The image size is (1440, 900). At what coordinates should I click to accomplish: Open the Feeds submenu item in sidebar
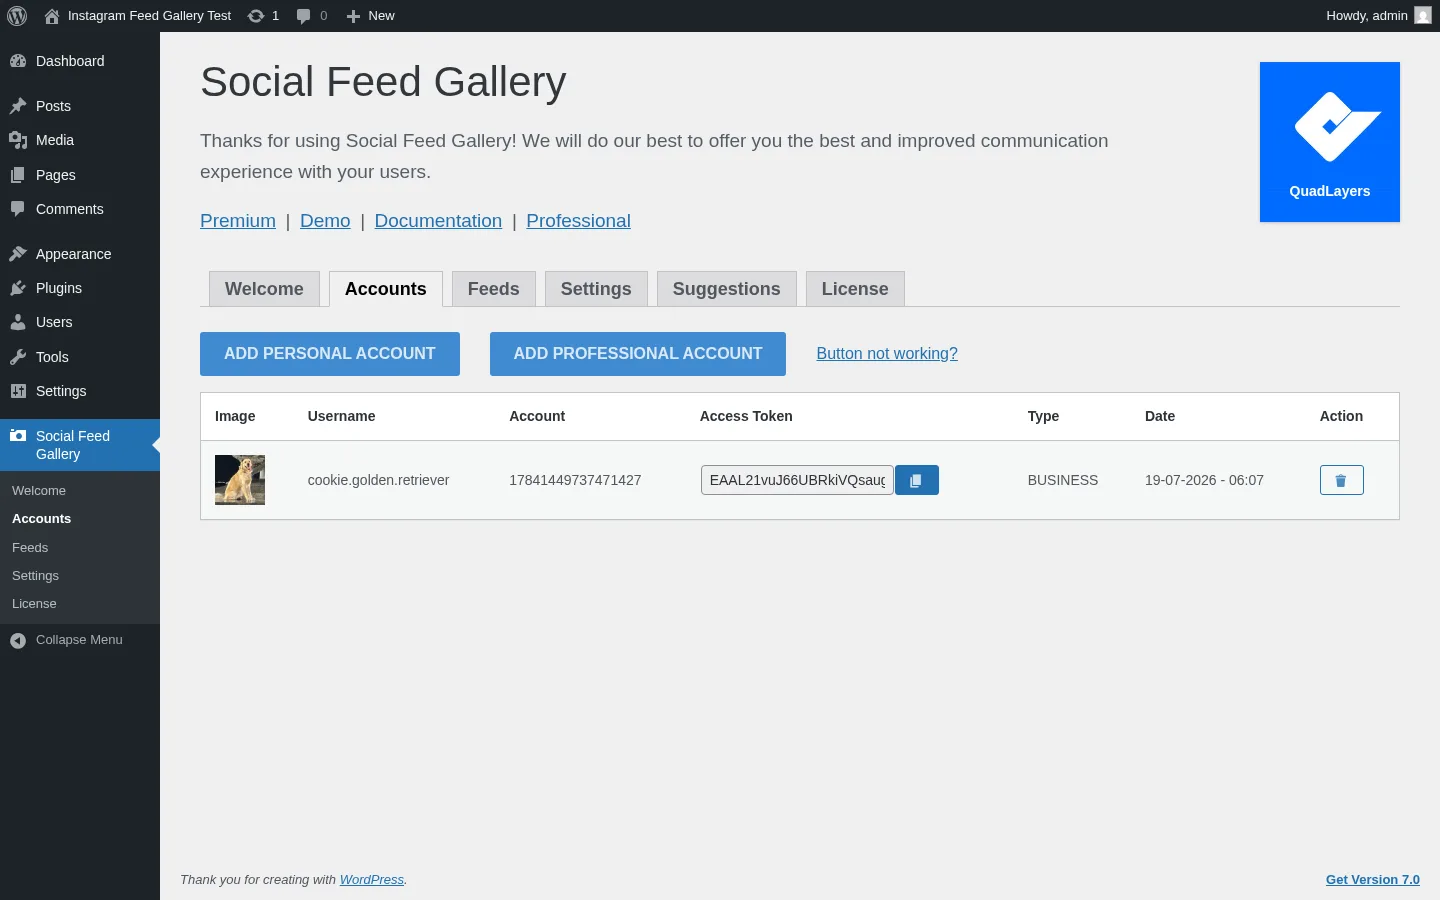point(80,548)
